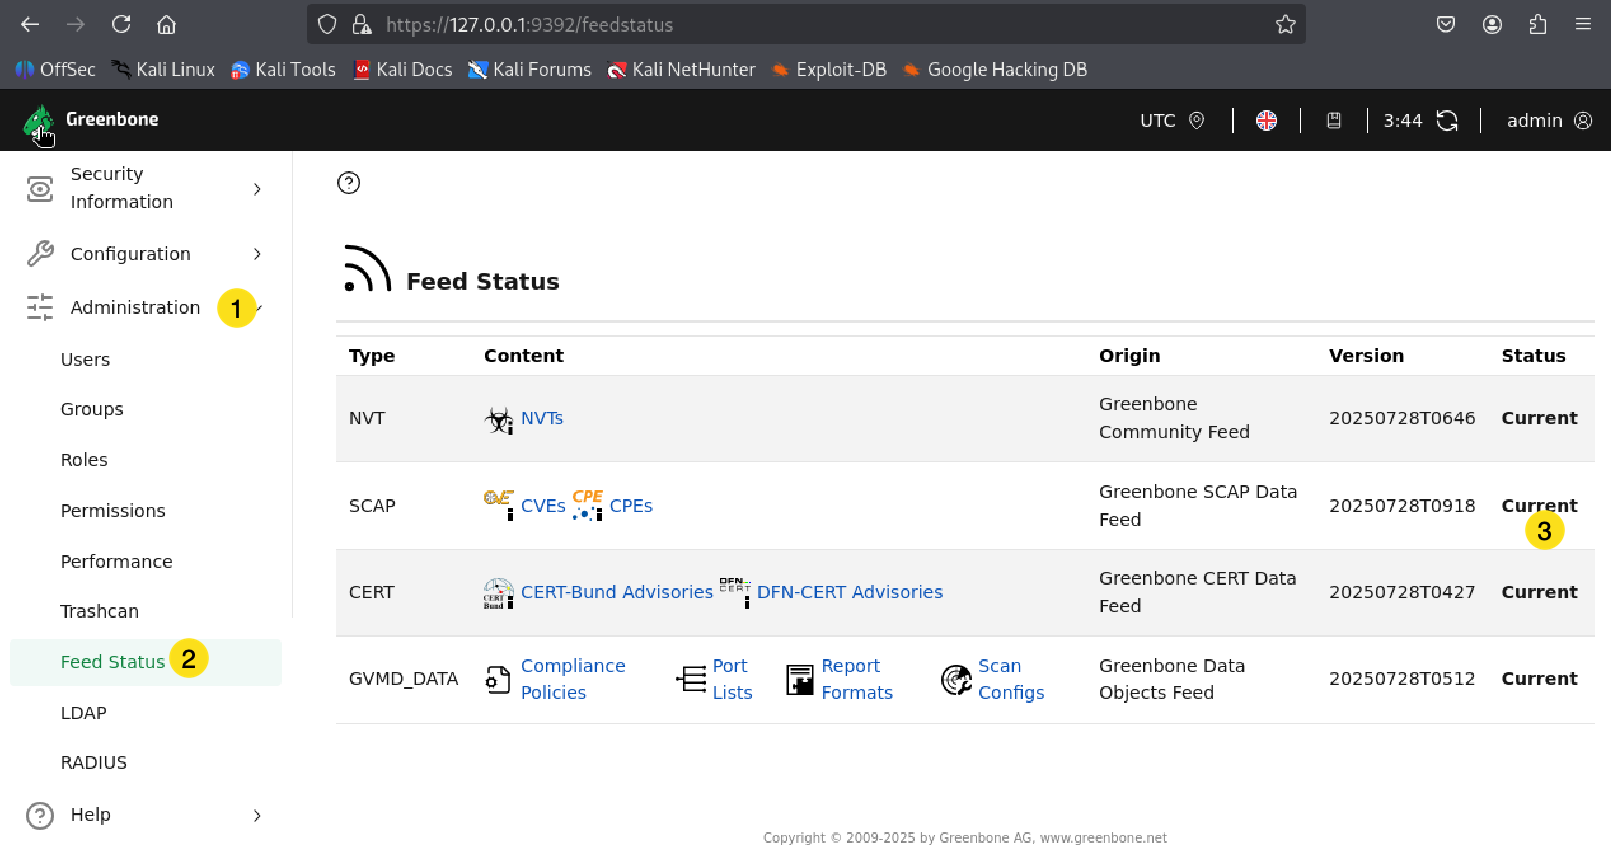
Task: Open the DFN-CERT Advisories link
Action: coord(850,592)
